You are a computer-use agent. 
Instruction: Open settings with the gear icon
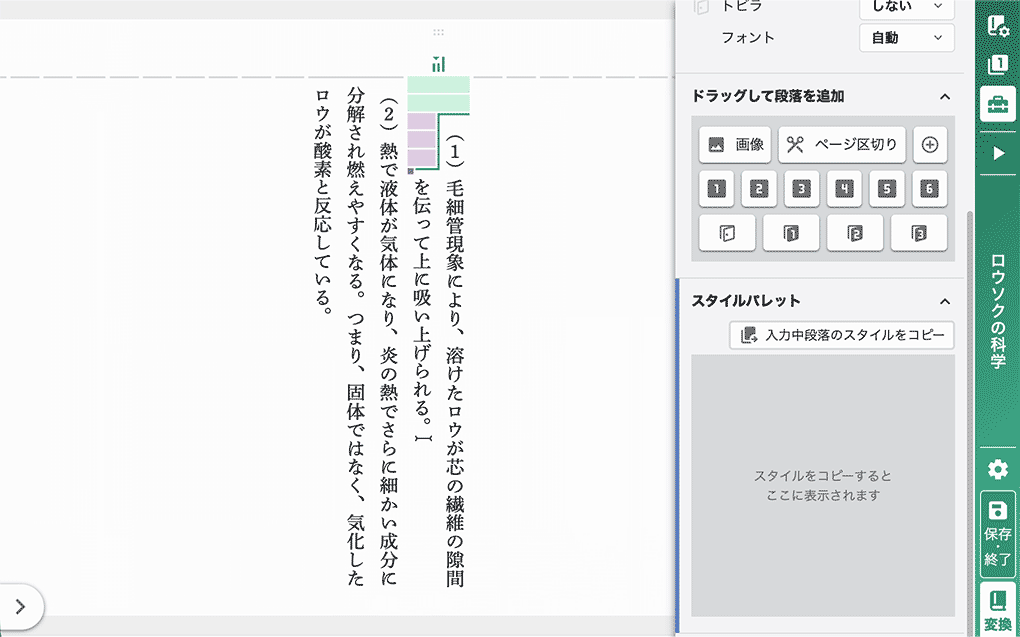pos(997,469)
